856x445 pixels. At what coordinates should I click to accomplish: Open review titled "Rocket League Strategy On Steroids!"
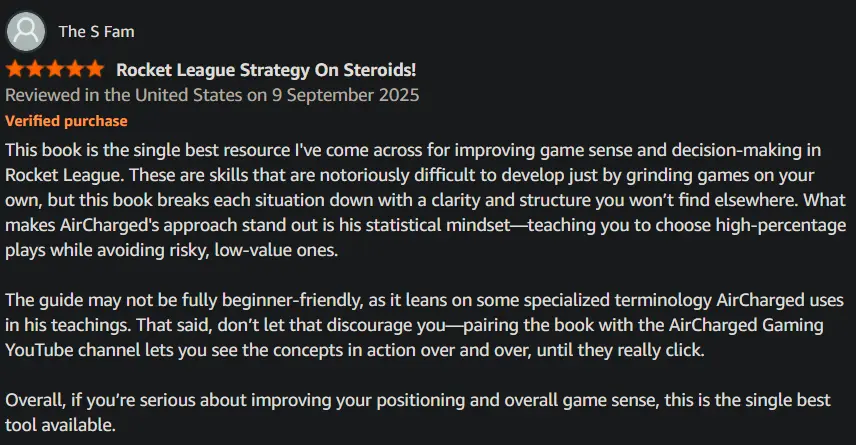(266, 70)
